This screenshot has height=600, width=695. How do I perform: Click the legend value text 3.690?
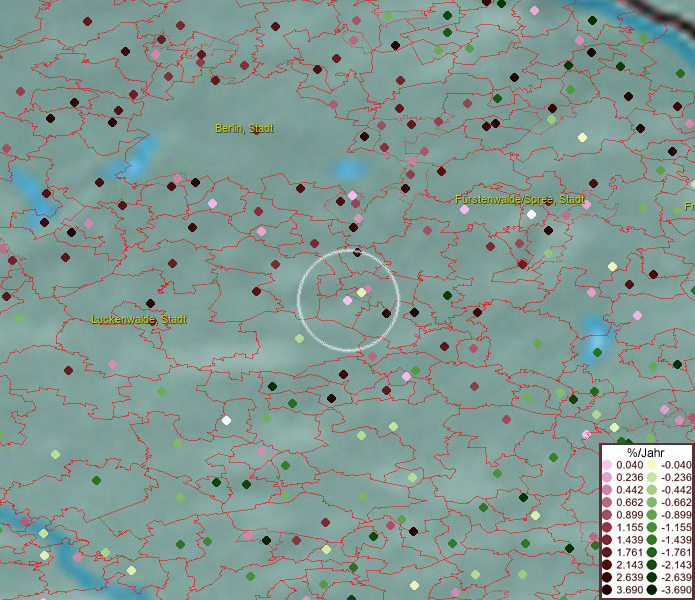click(629, 590)
